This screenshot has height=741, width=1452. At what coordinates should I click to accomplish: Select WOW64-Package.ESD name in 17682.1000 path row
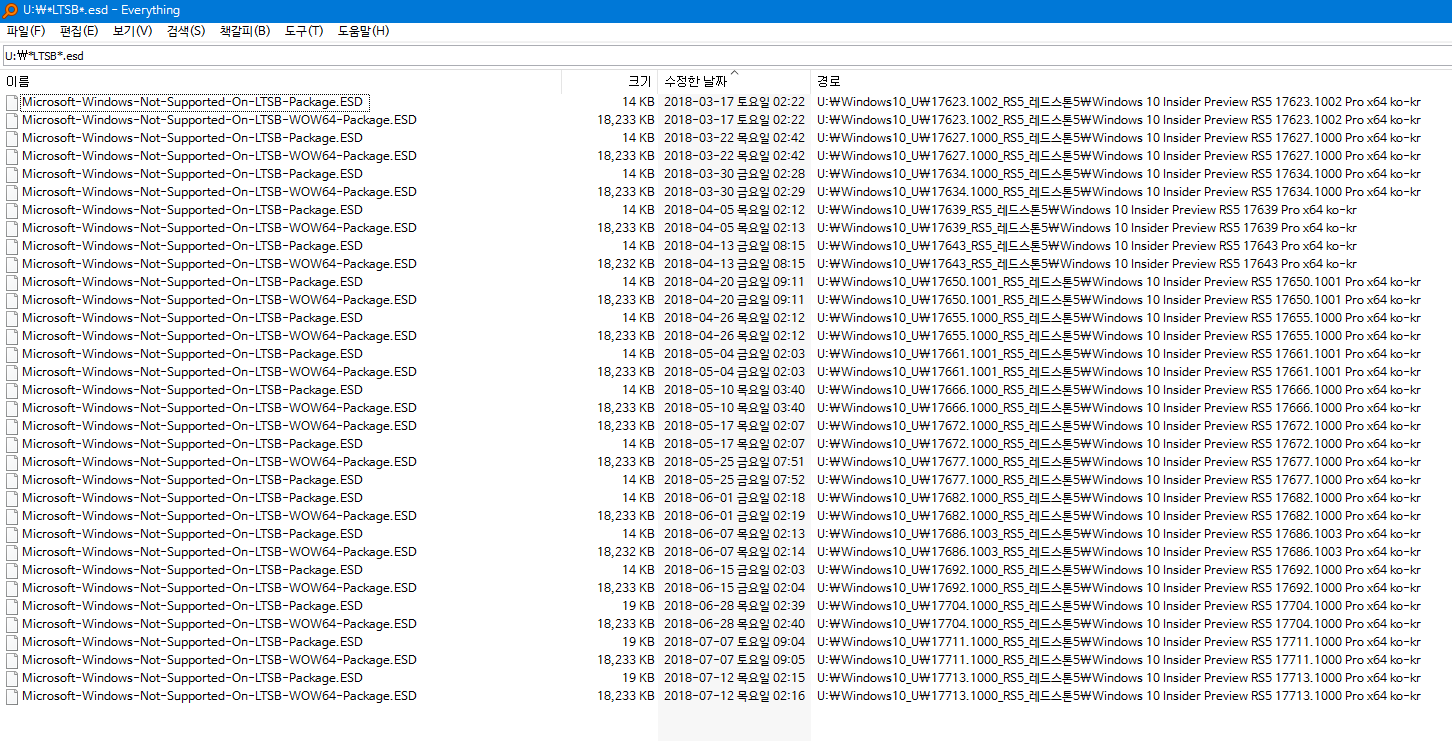tap(219, 516)
